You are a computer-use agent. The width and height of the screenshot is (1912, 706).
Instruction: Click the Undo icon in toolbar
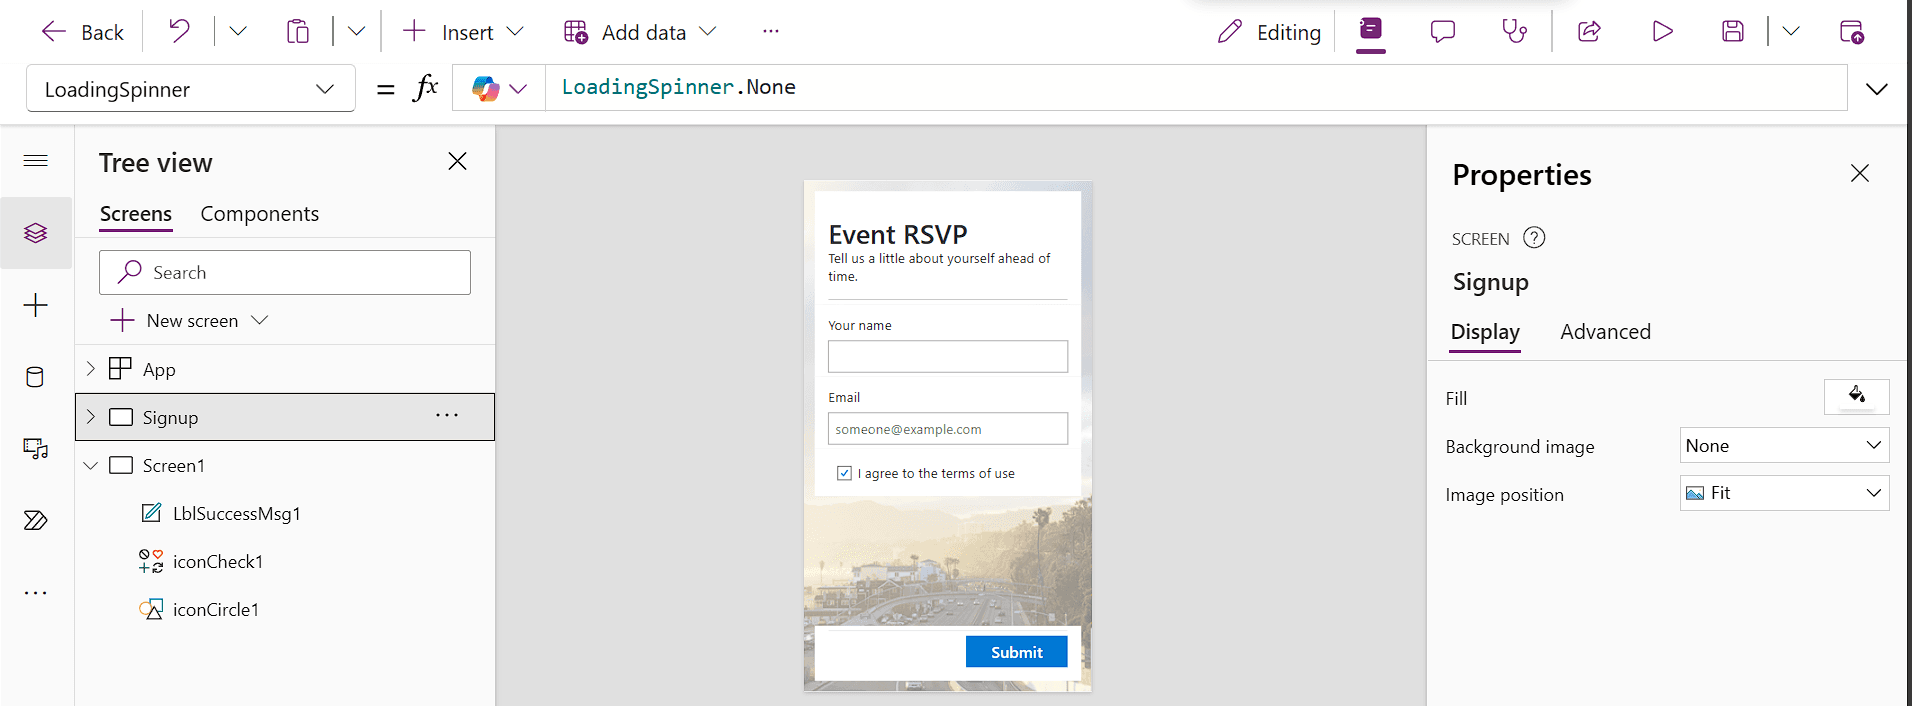coord(179,32)
